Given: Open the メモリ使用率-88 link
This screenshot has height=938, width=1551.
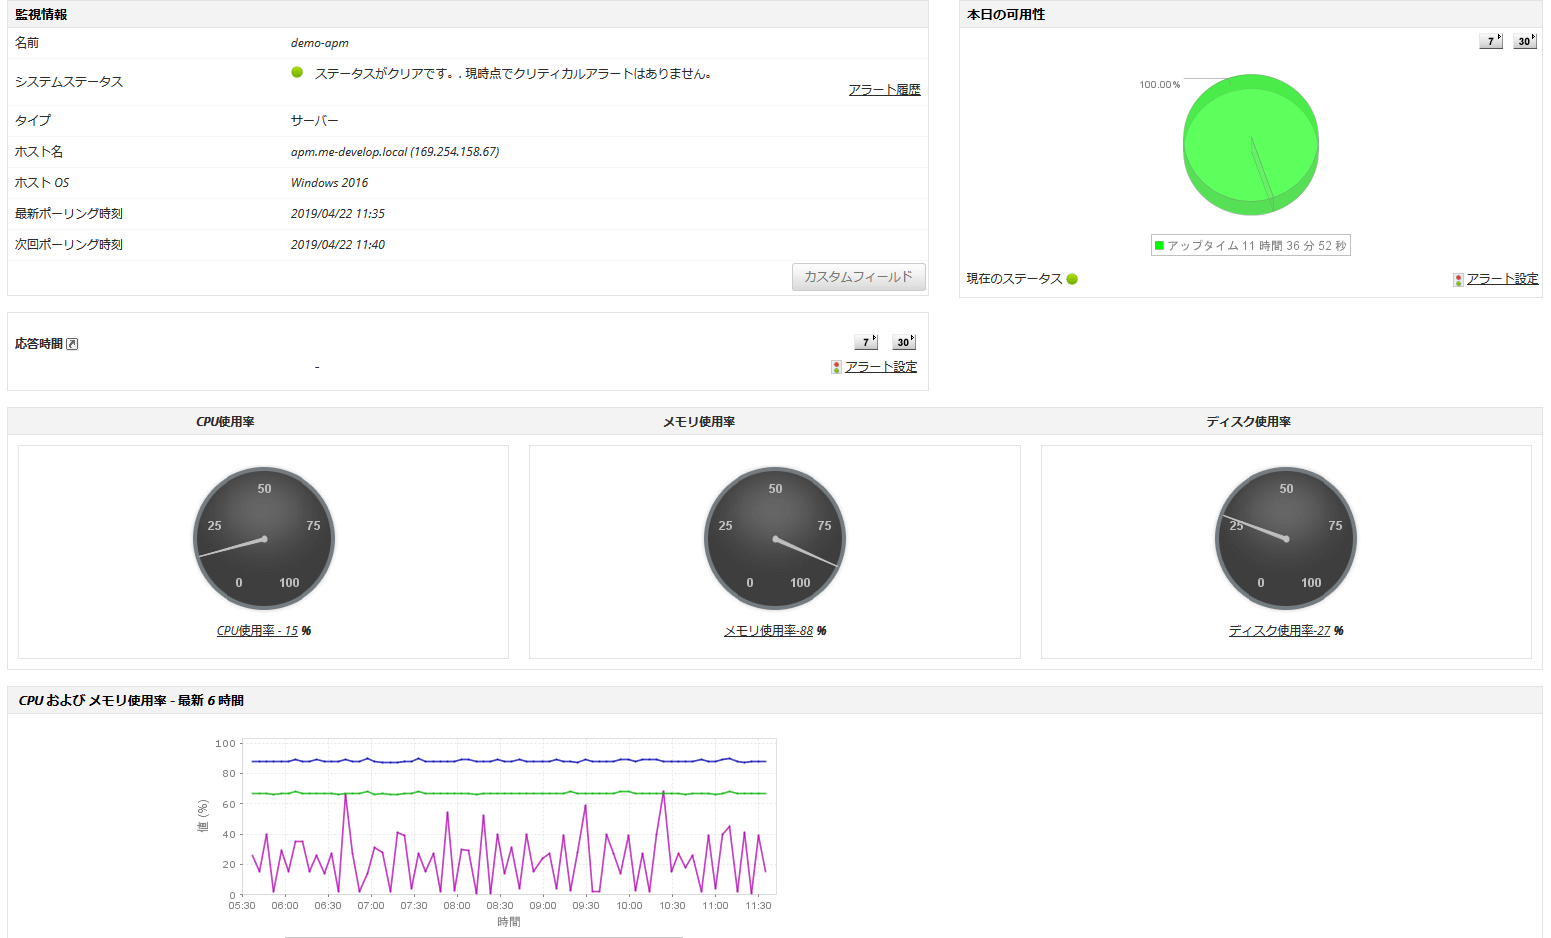Looking at the screenshot, I should [768, 631].
